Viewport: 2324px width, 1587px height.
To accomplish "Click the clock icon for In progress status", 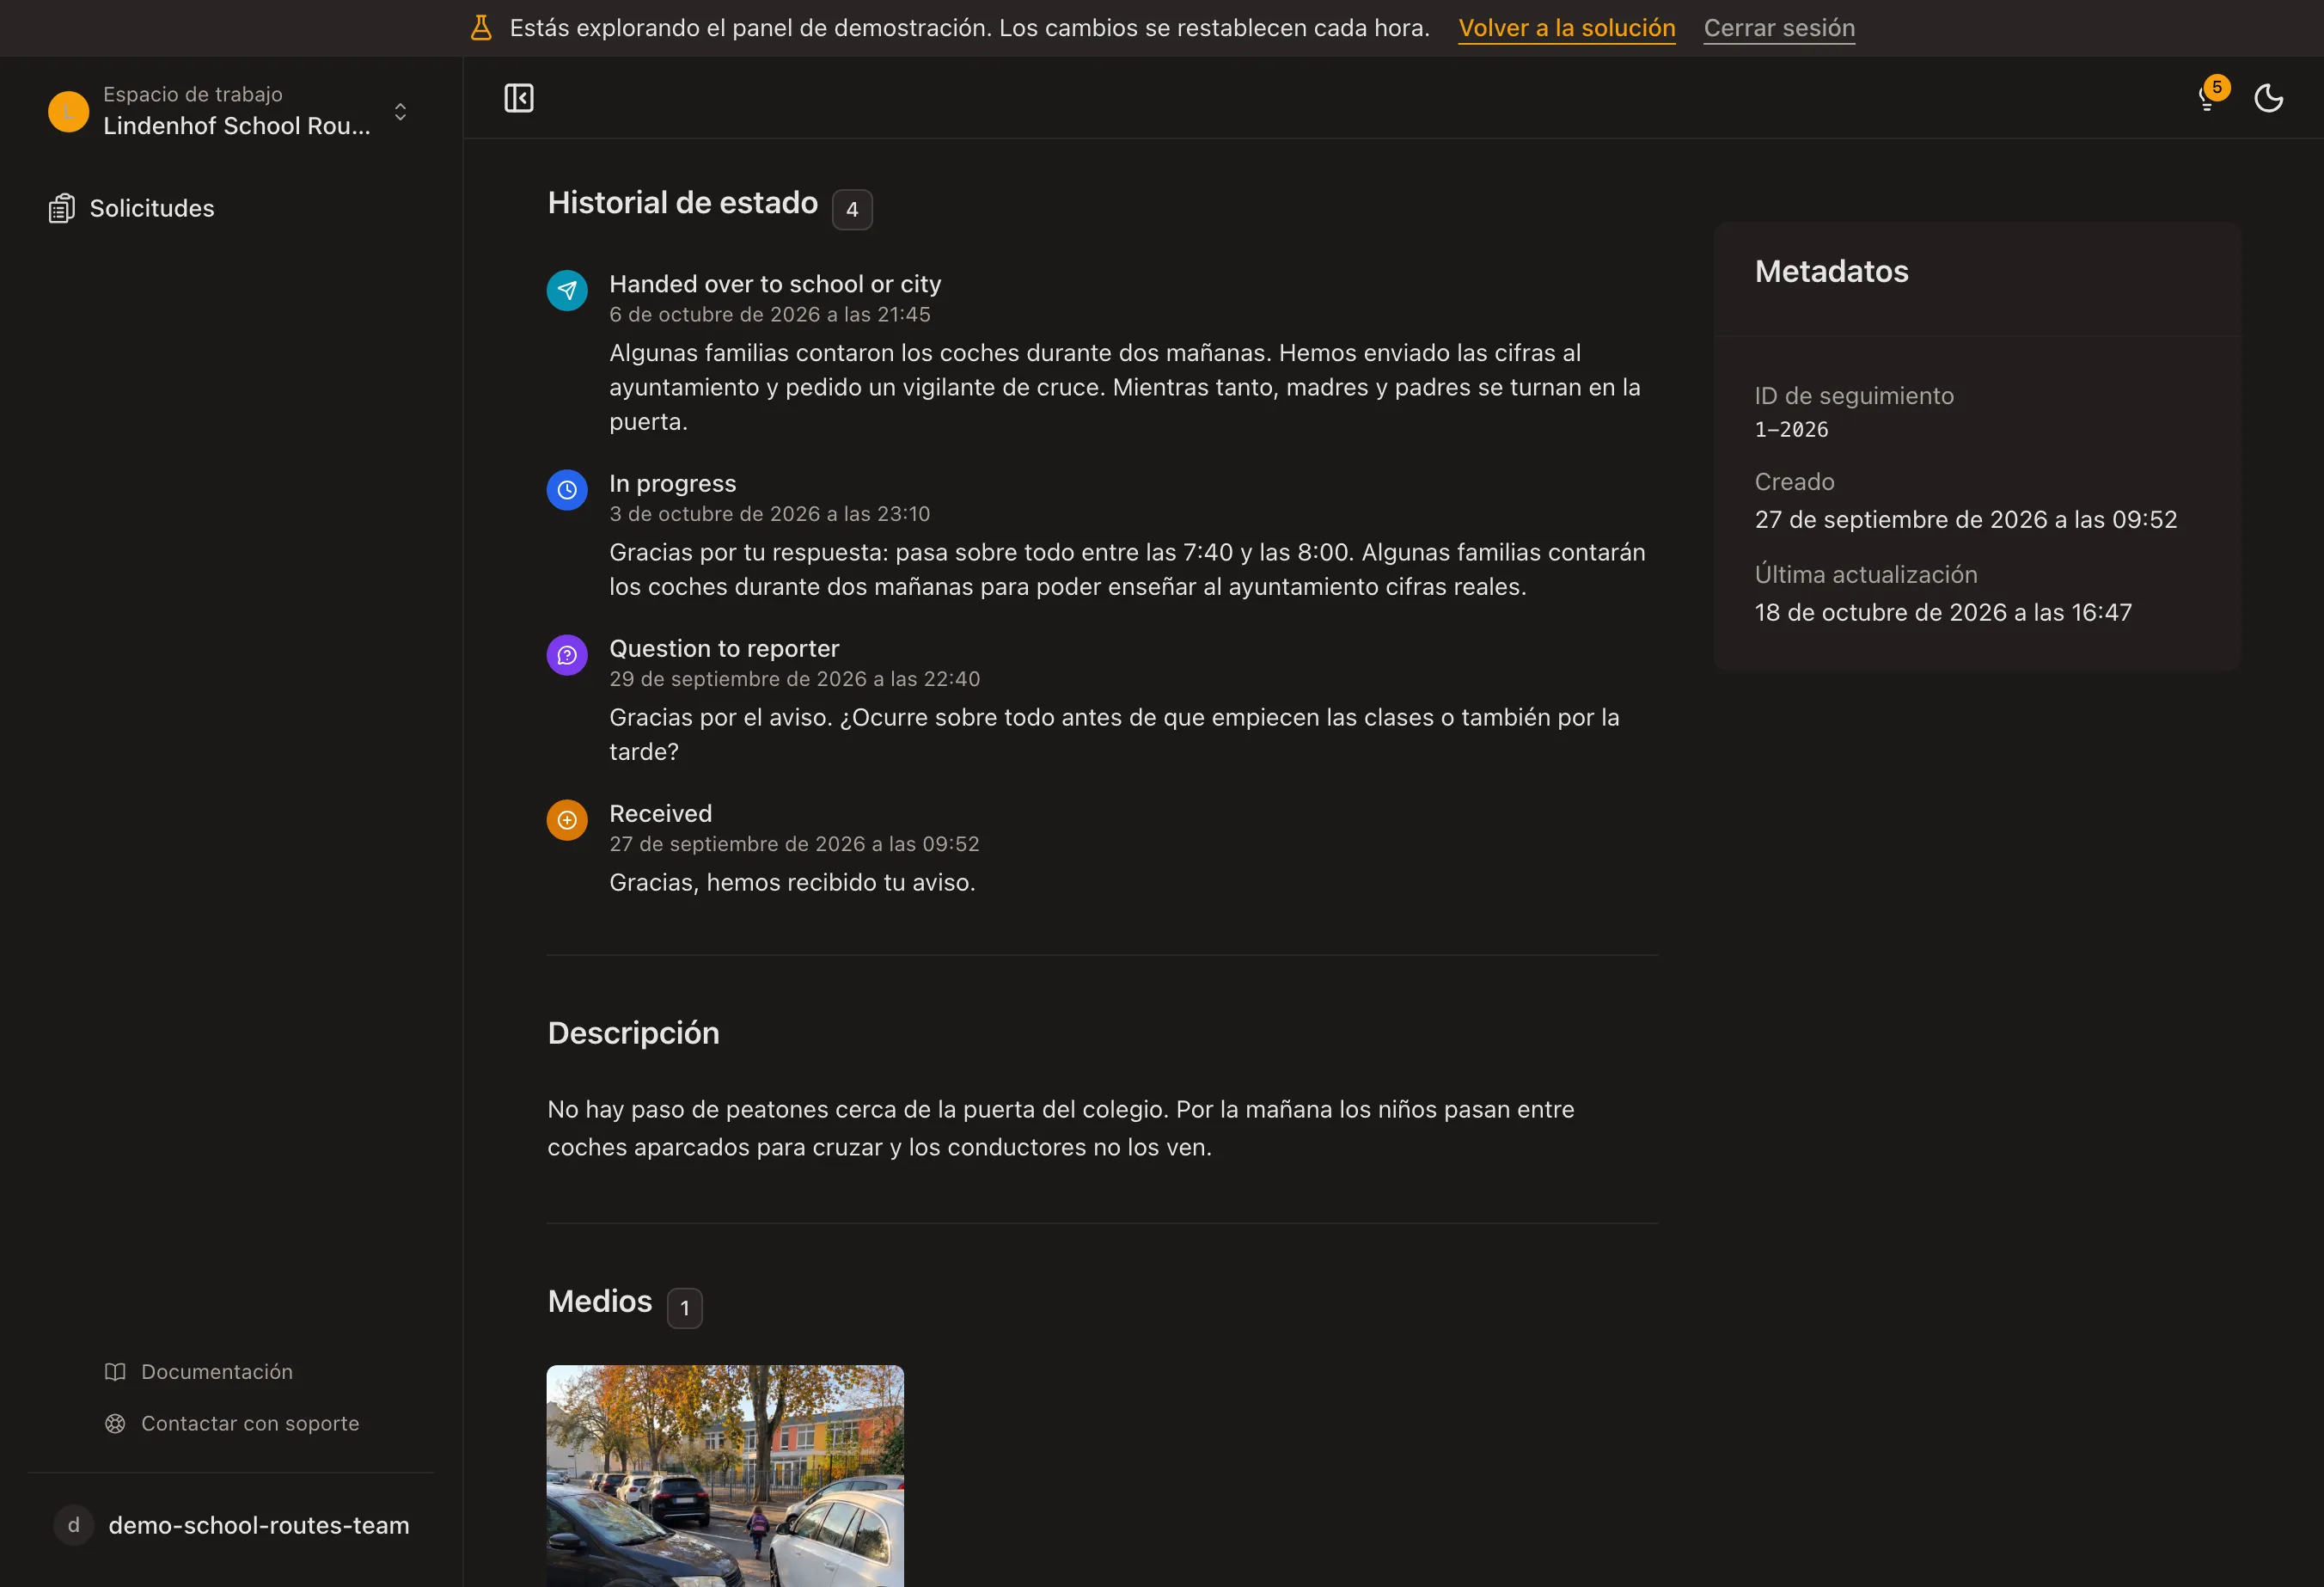I will coord(567,490).
